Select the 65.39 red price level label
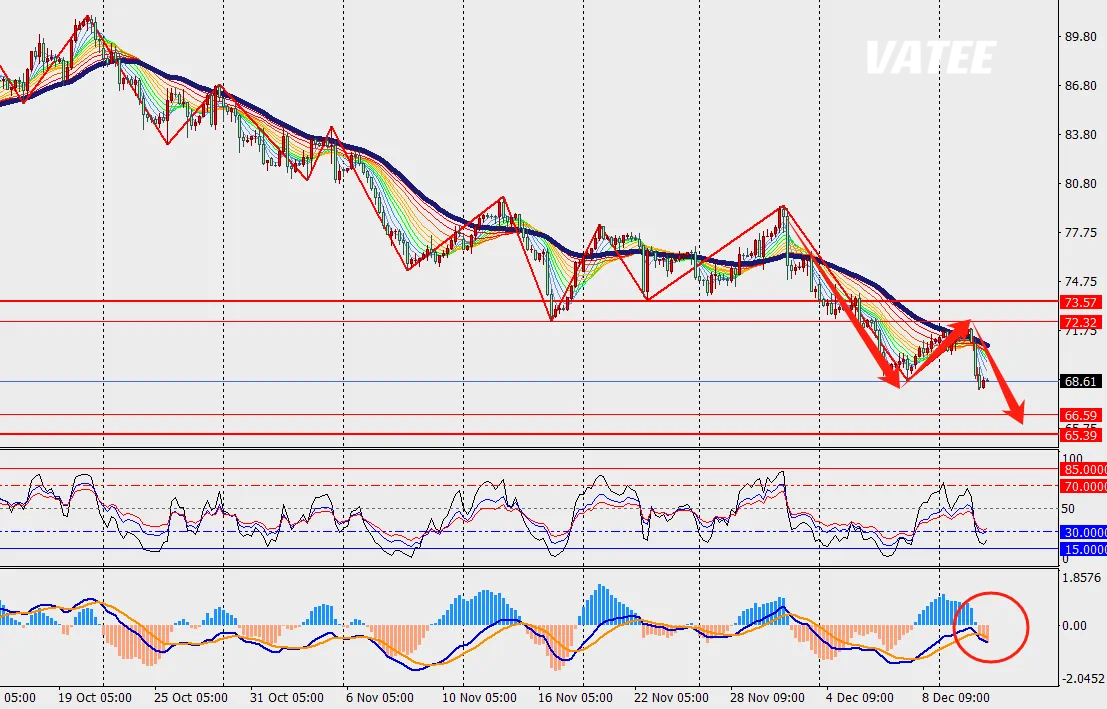The image size is (1107, 709). pyautogui.click(x=1080, y=435)
